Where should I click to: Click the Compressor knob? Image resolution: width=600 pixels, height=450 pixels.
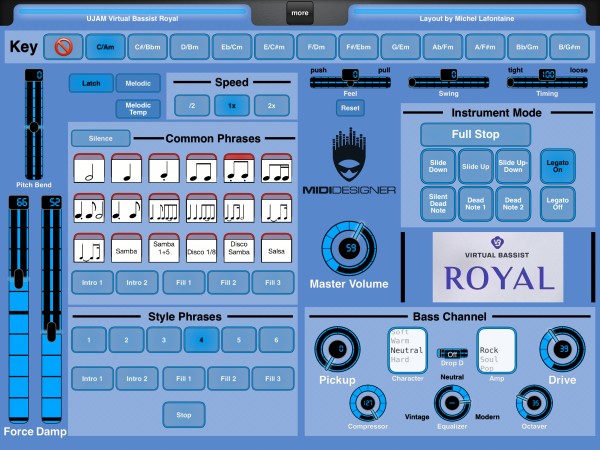click(x=368, y=403)
